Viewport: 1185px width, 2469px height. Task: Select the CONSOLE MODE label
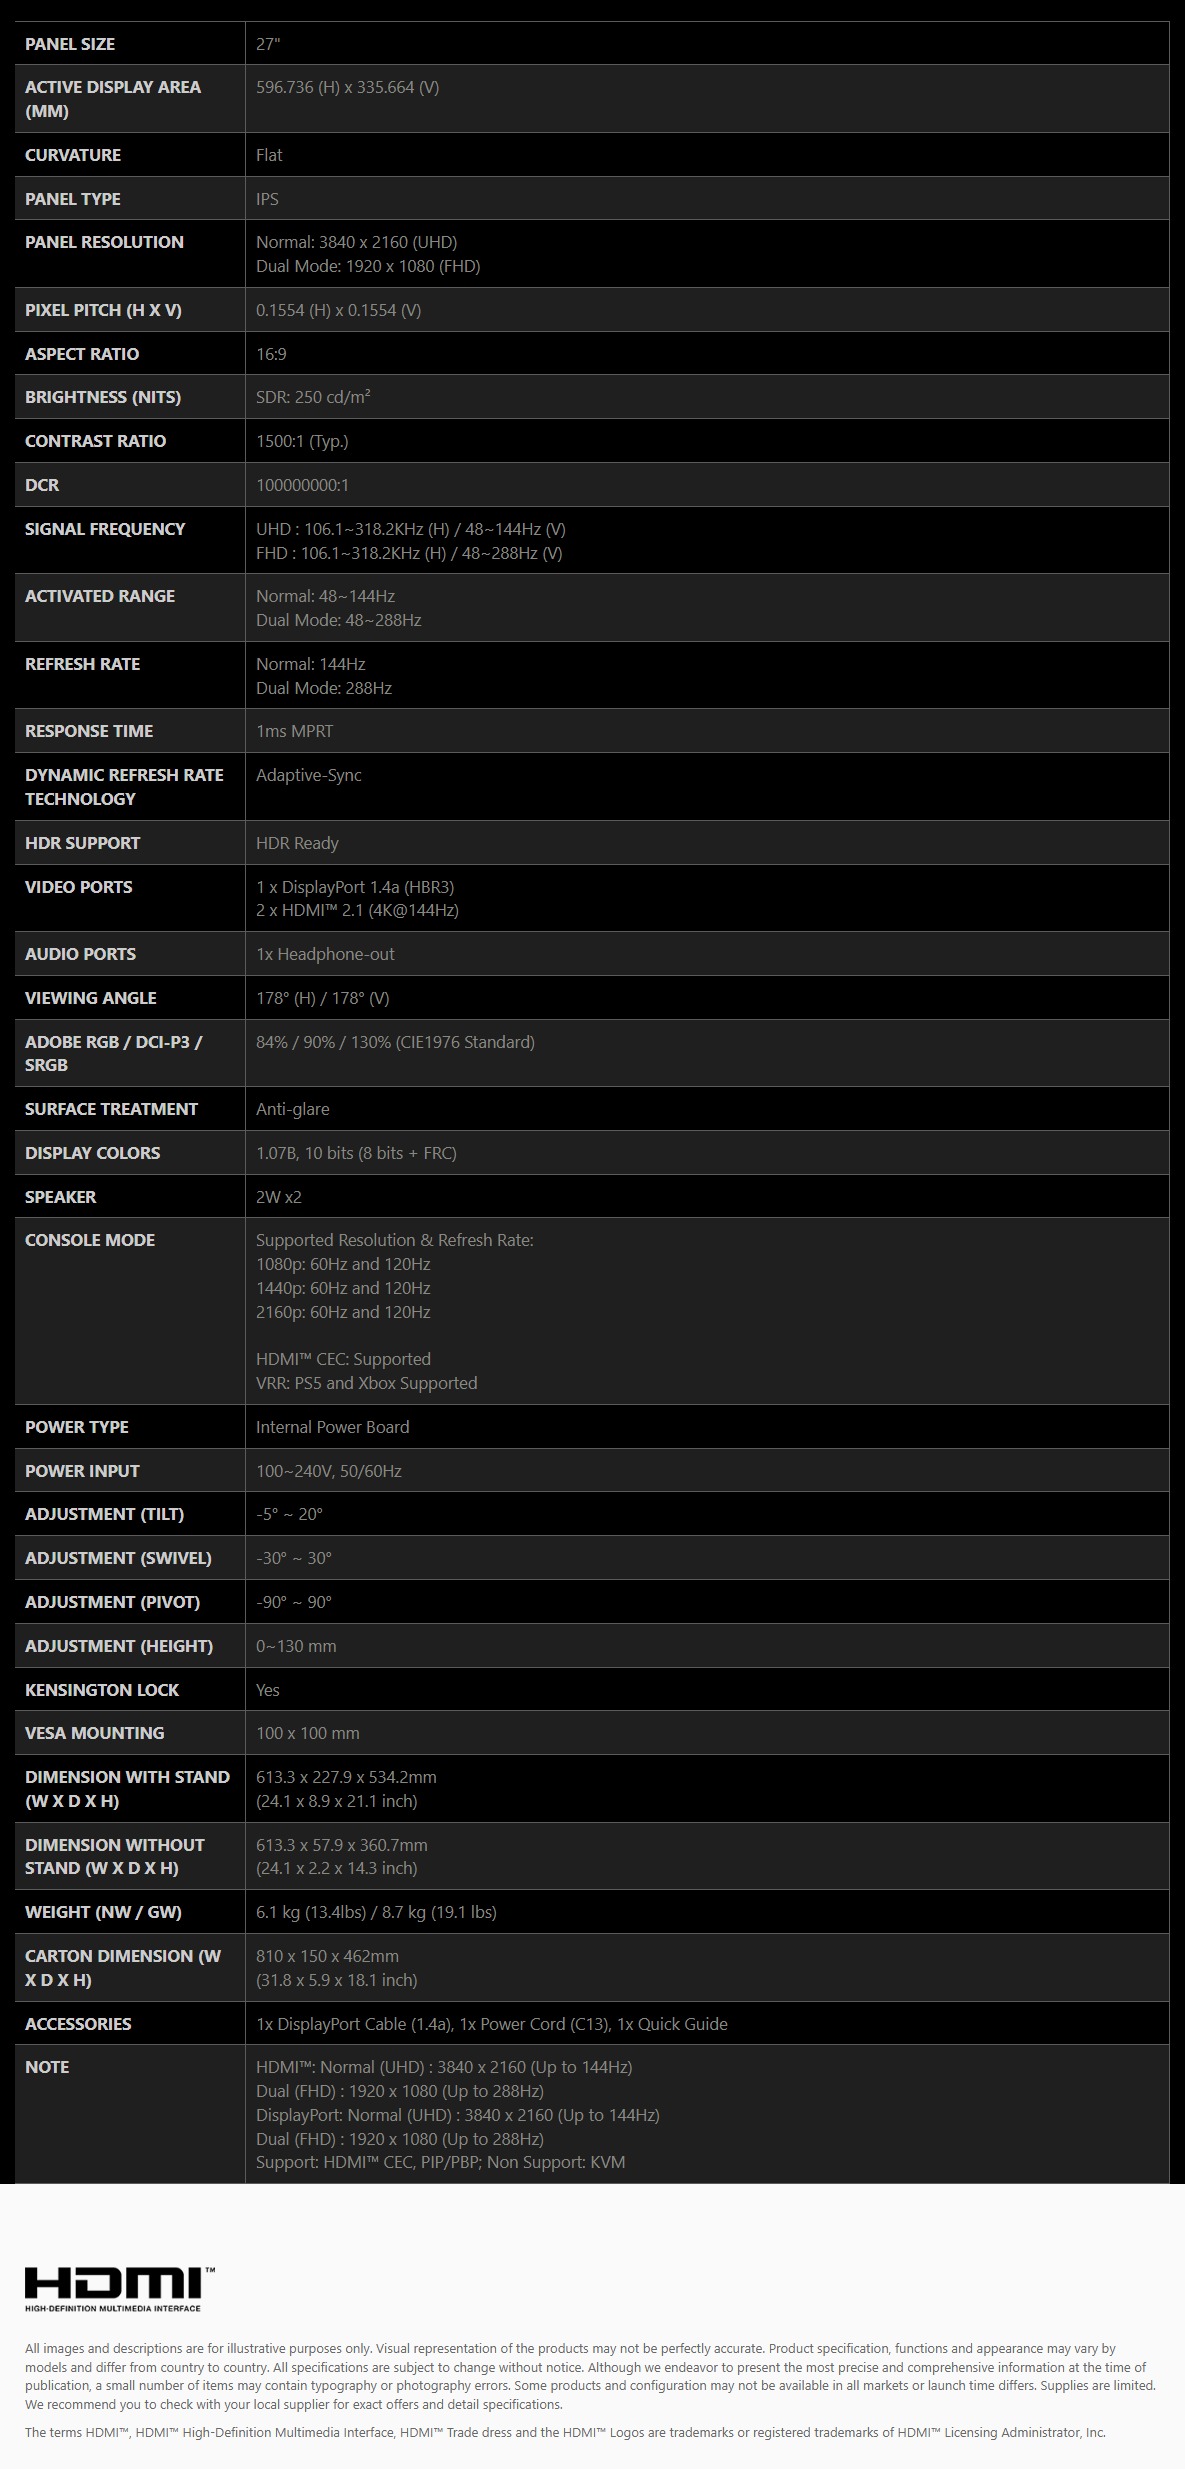[90, 1240]
